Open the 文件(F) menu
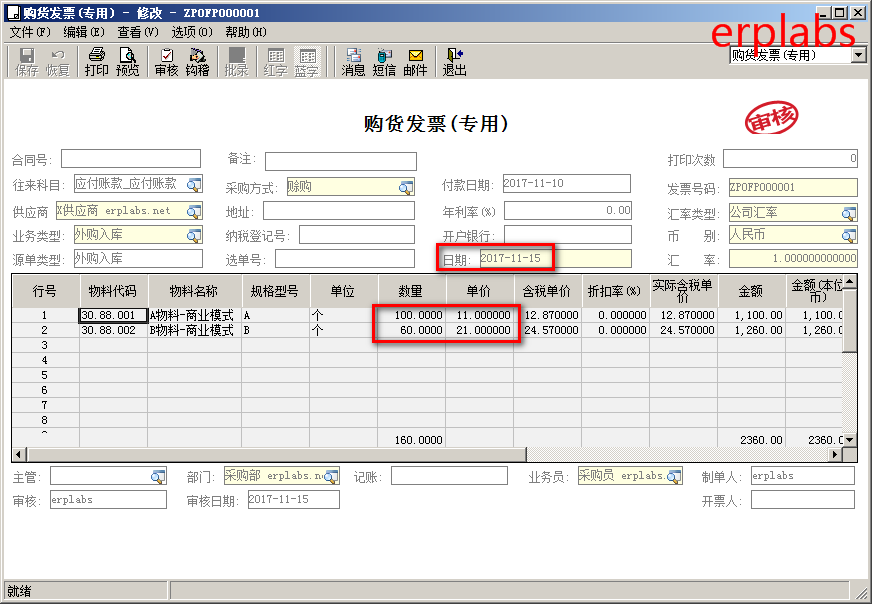Viewport: 872px width, 604px height. click(x=30, y=32)
